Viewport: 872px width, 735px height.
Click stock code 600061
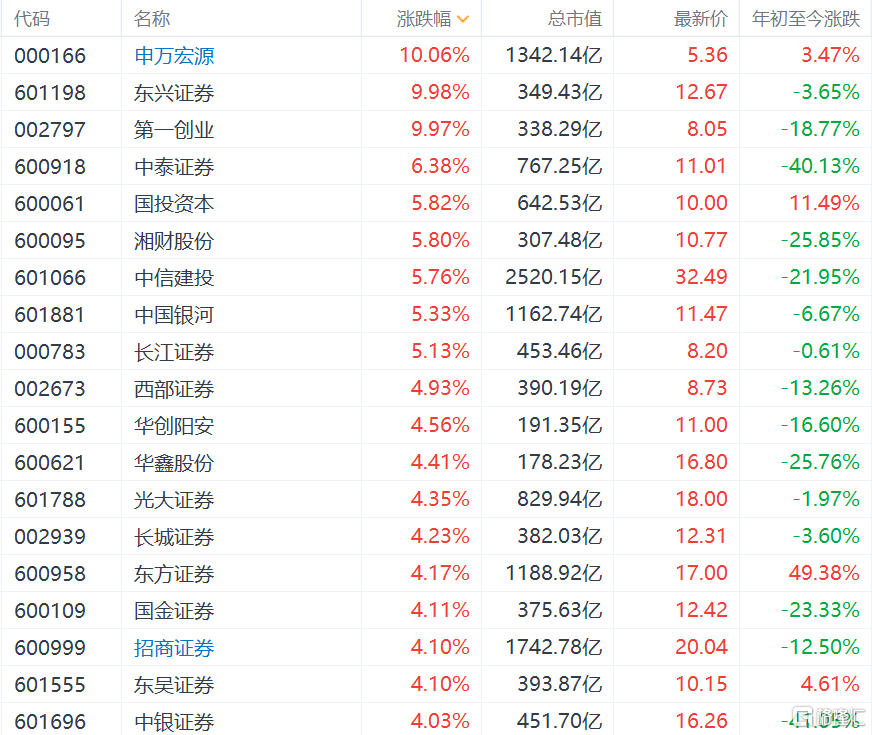(x=50, y=203)
